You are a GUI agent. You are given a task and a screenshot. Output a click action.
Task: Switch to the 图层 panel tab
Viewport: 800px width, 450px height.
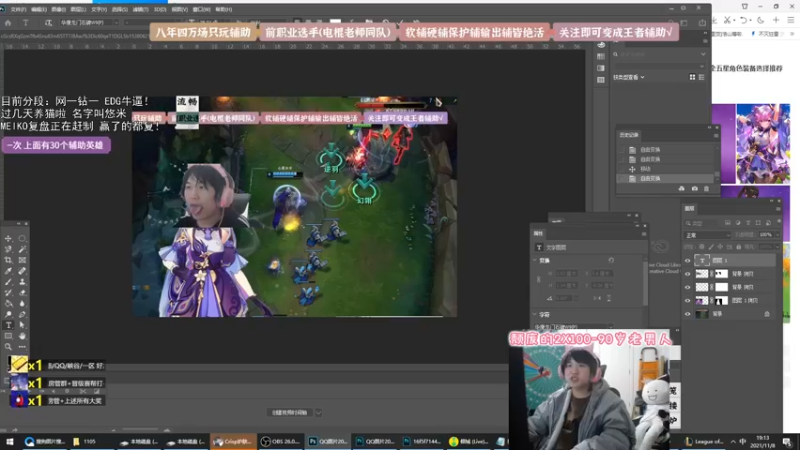(x=690, y=209)
